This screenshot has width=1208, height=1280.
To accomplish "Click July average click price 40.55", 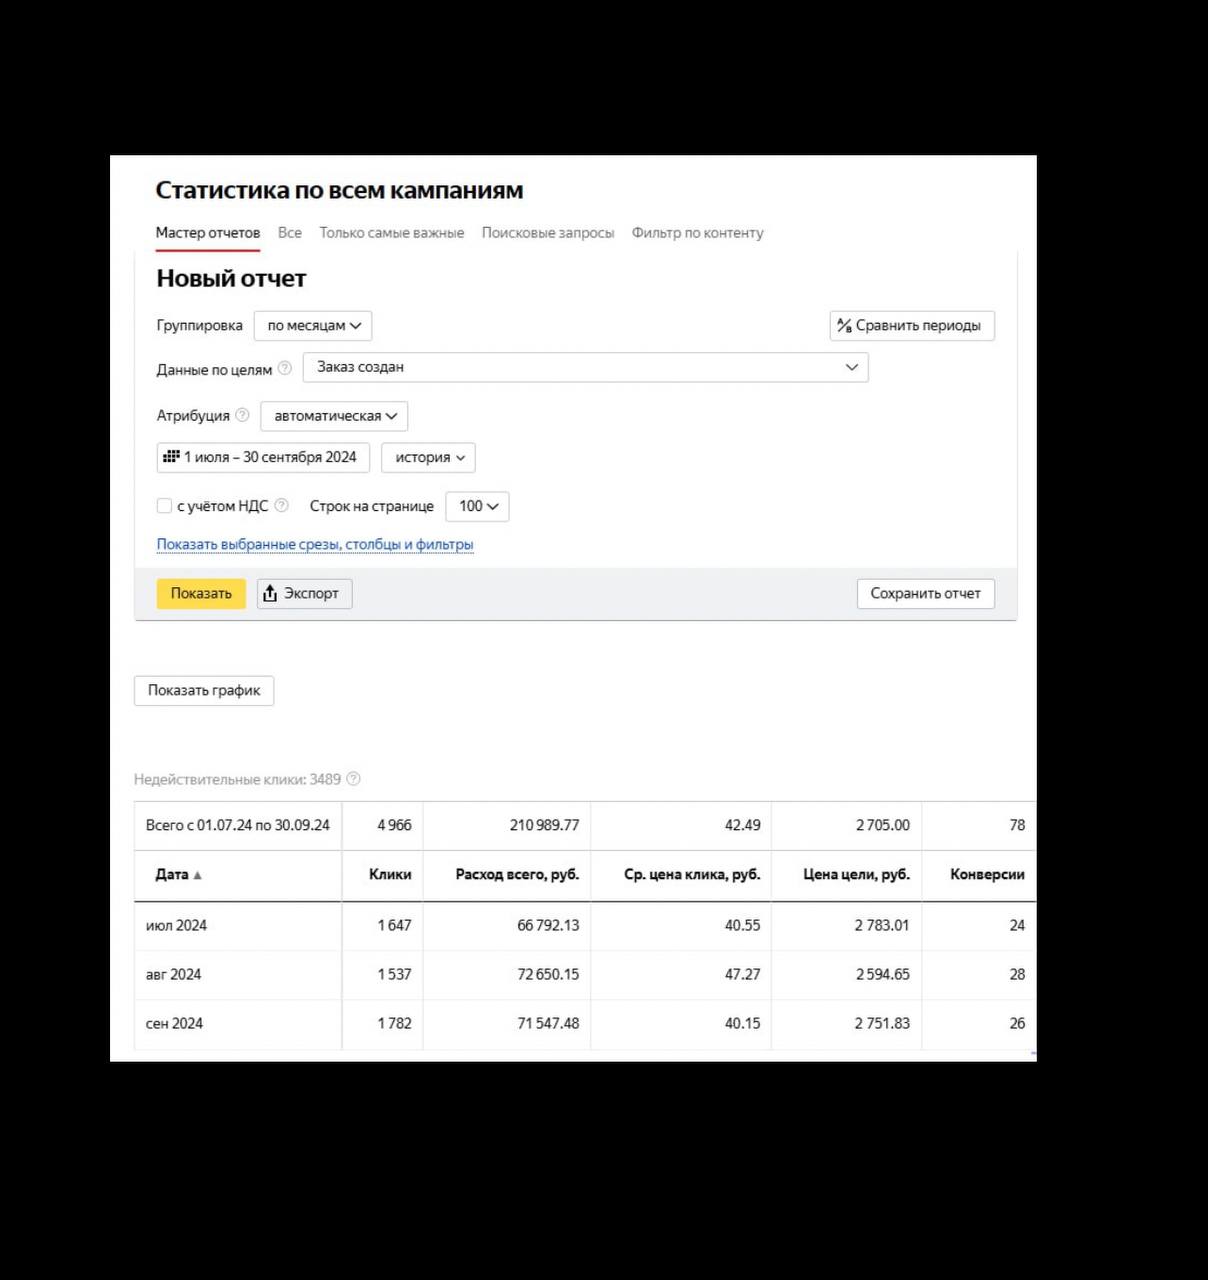I will [742, 926].
